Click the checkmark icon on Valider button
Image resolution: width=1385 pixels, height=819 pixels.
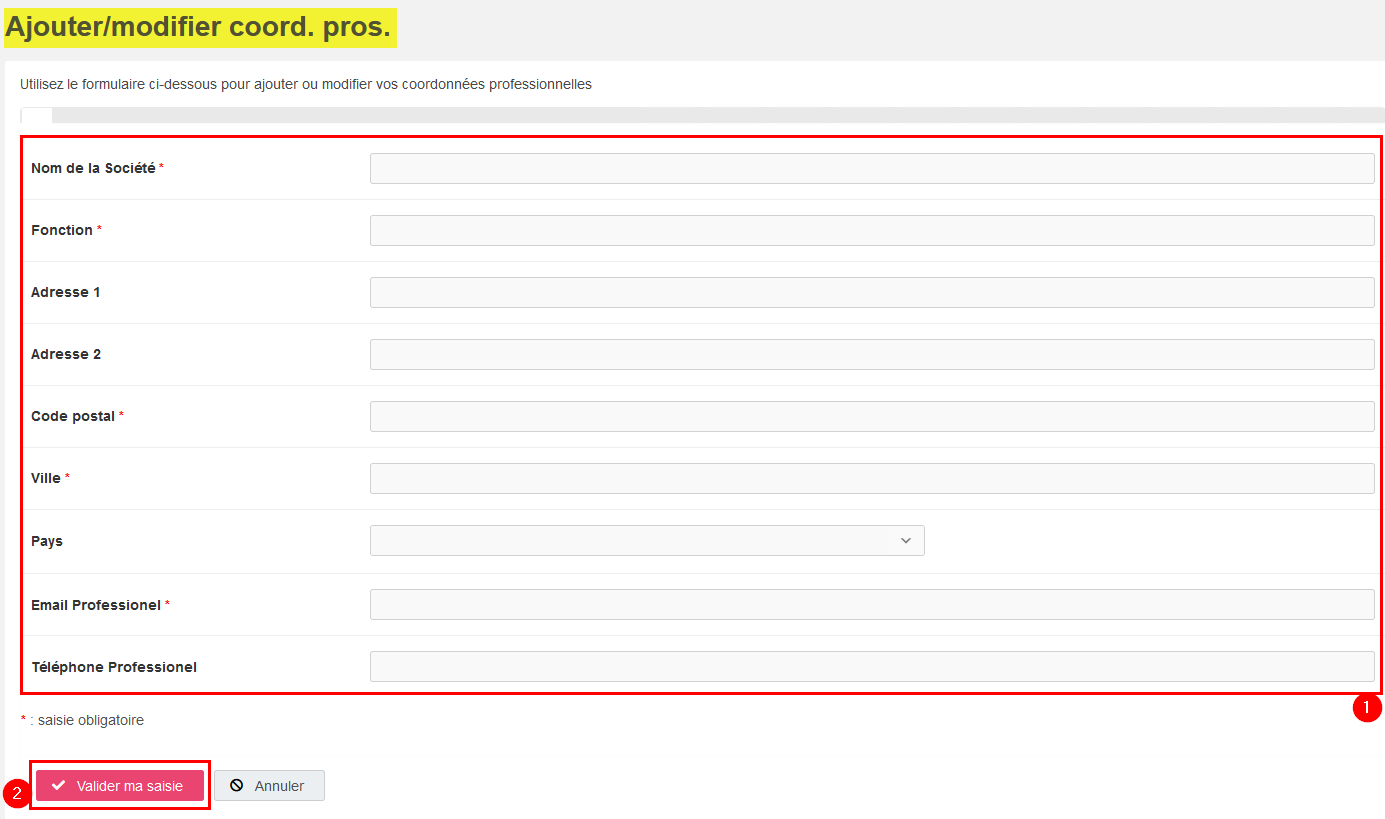coord(59,786)
